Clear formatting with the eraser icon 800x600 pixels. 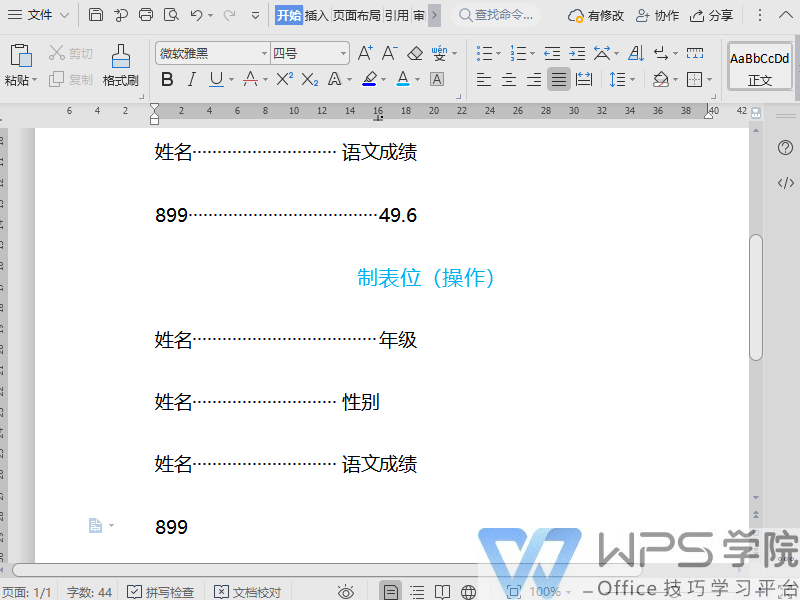tap(415, 53)
